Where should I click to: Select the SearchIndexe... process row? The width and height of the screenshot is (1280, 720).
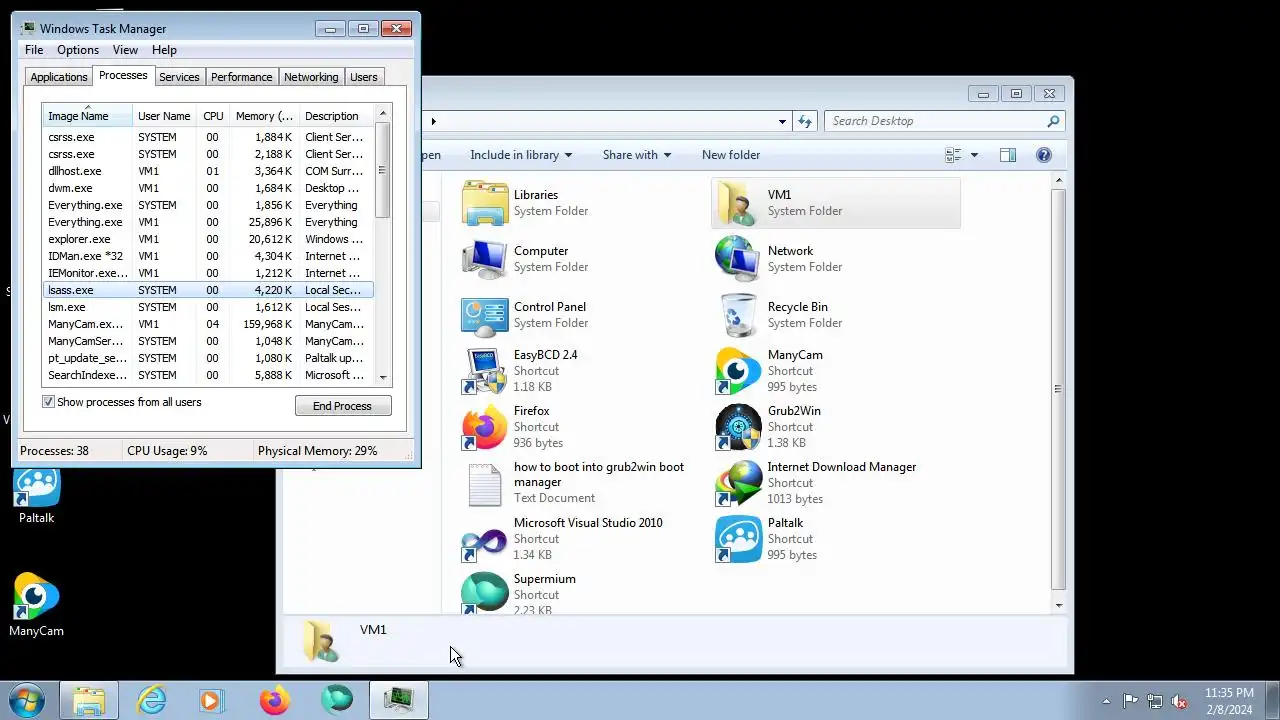[208, 375]
